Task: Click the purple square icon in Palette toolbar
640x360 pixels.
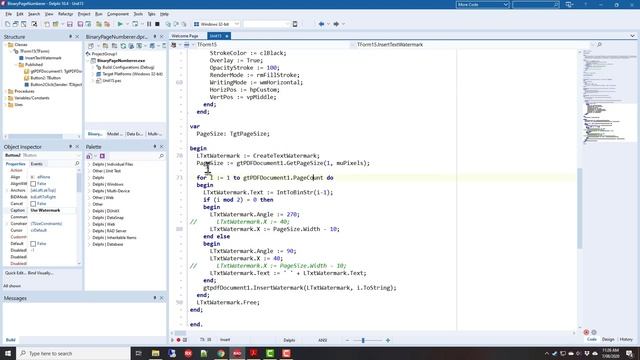Action: (x=102, y=156)
